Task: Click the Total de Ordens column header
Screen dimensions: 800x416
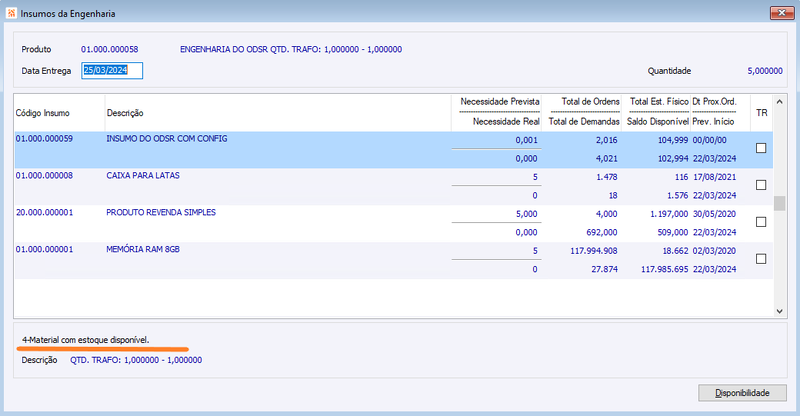Action: coord(590,102)
